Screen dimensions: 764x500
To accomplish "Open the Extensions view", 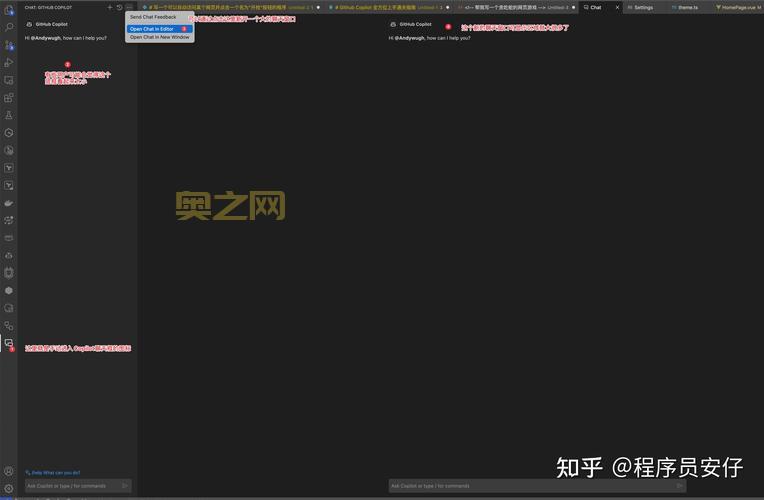I will pyautogui.click(x=9, y=98).
